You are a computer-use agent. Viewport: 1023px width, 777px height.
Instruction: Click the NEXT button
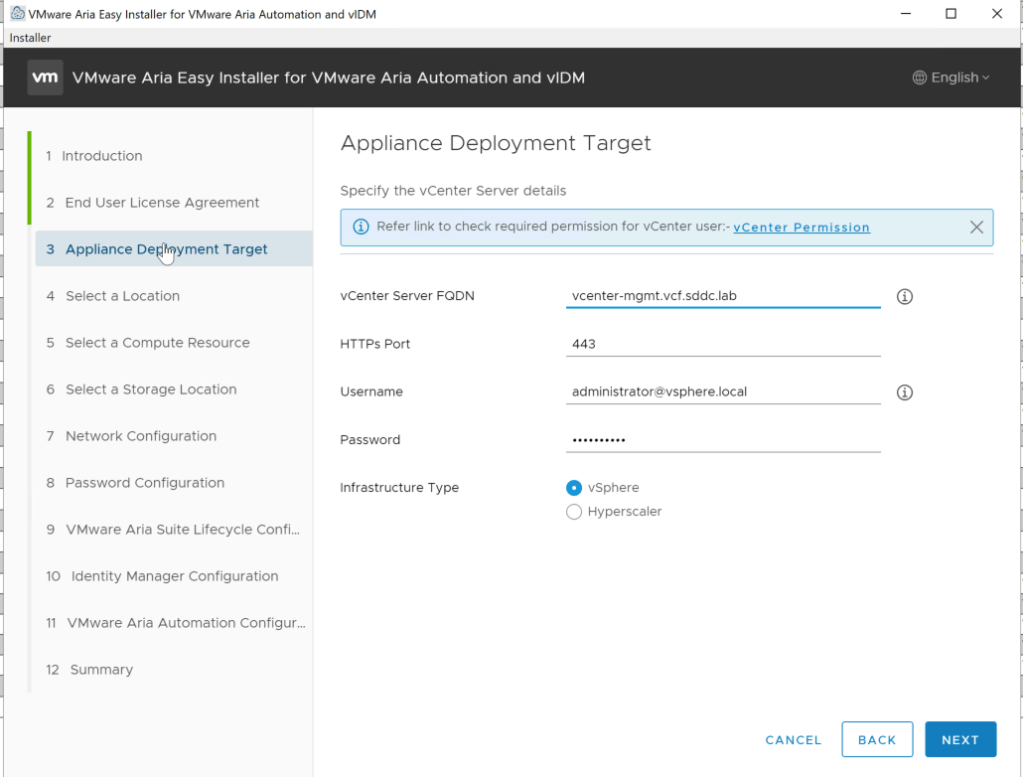pyautogui.click(x=960, y=740)
